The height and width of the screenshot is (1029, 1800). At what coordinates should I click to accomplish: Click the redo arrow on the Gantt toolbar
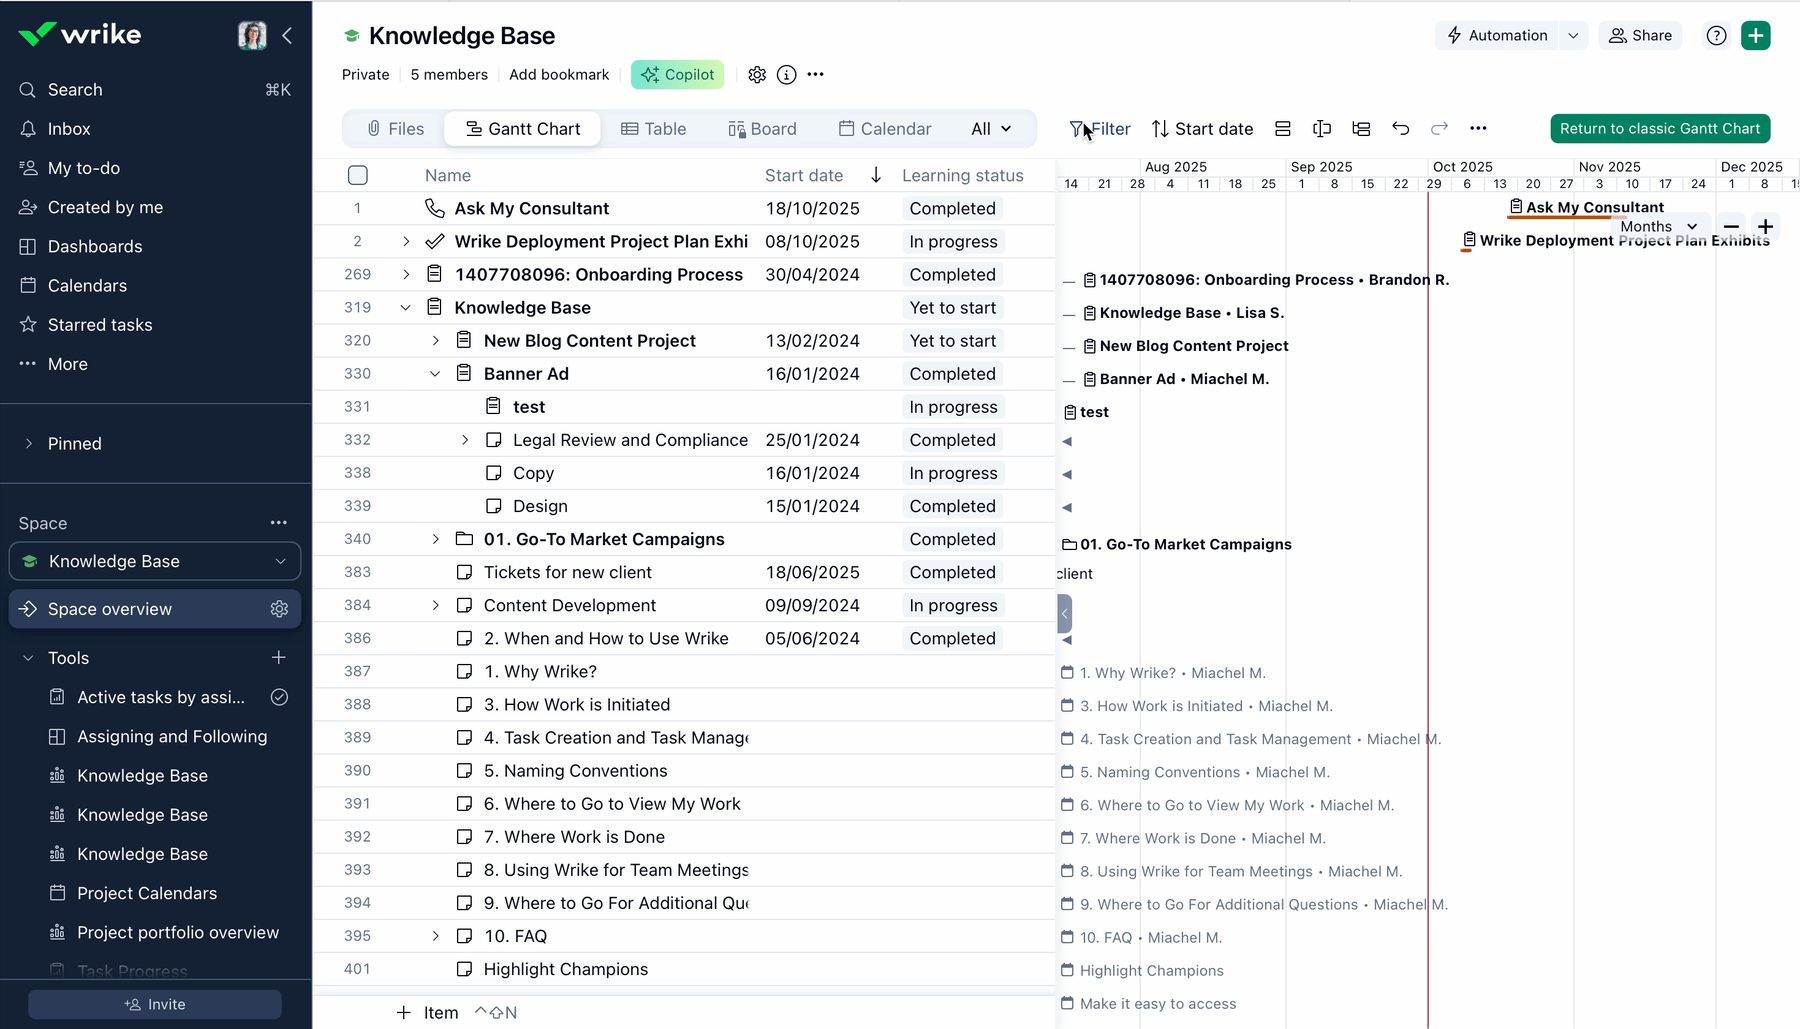pyautogui.click(x=1439, y=128)
